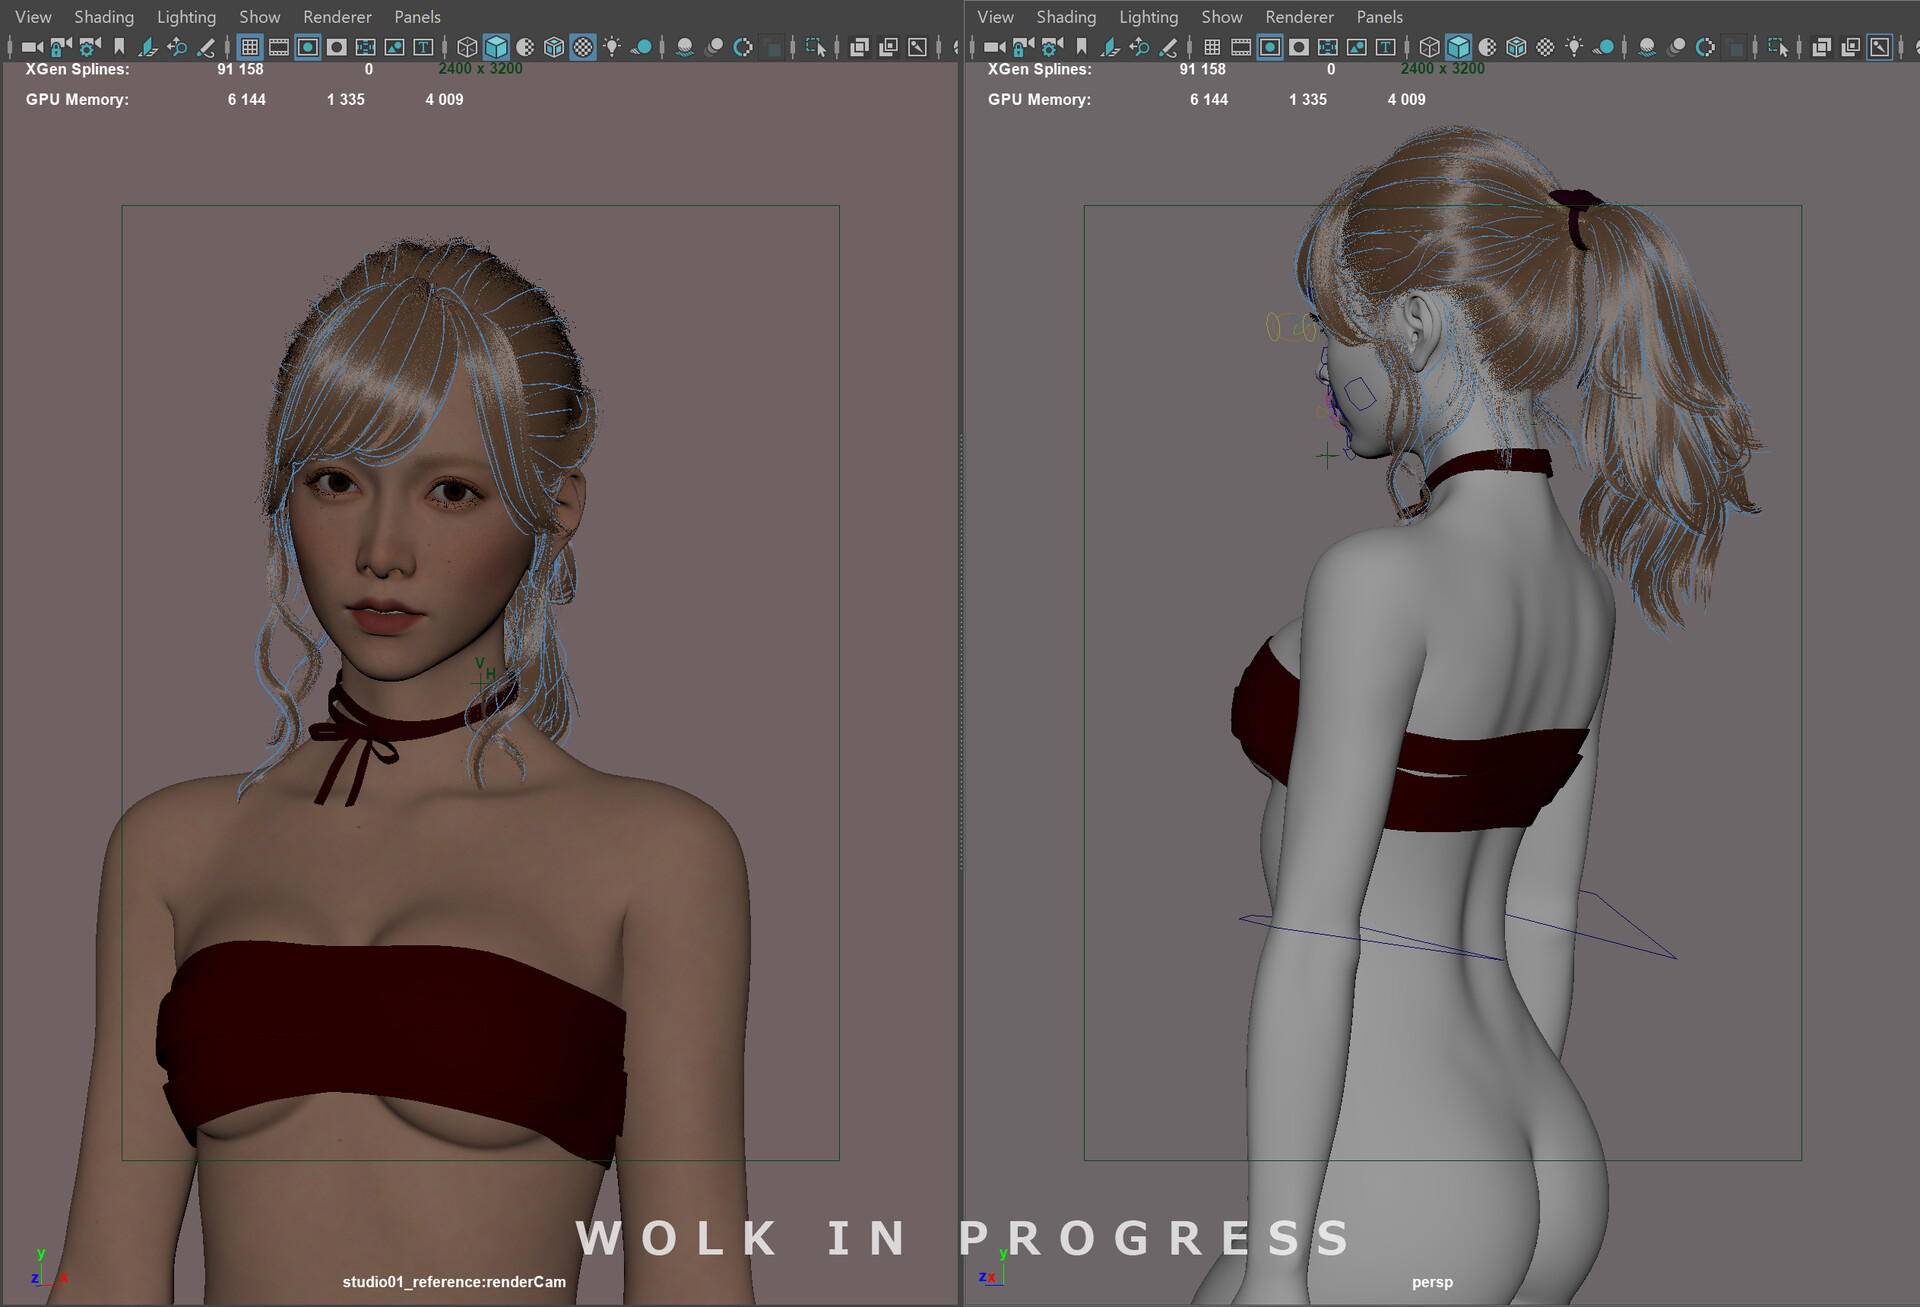This screenshot has height=1307, width=1920.
Task: Open Lighting menu in right persp panel
Action: point(1148,17)
